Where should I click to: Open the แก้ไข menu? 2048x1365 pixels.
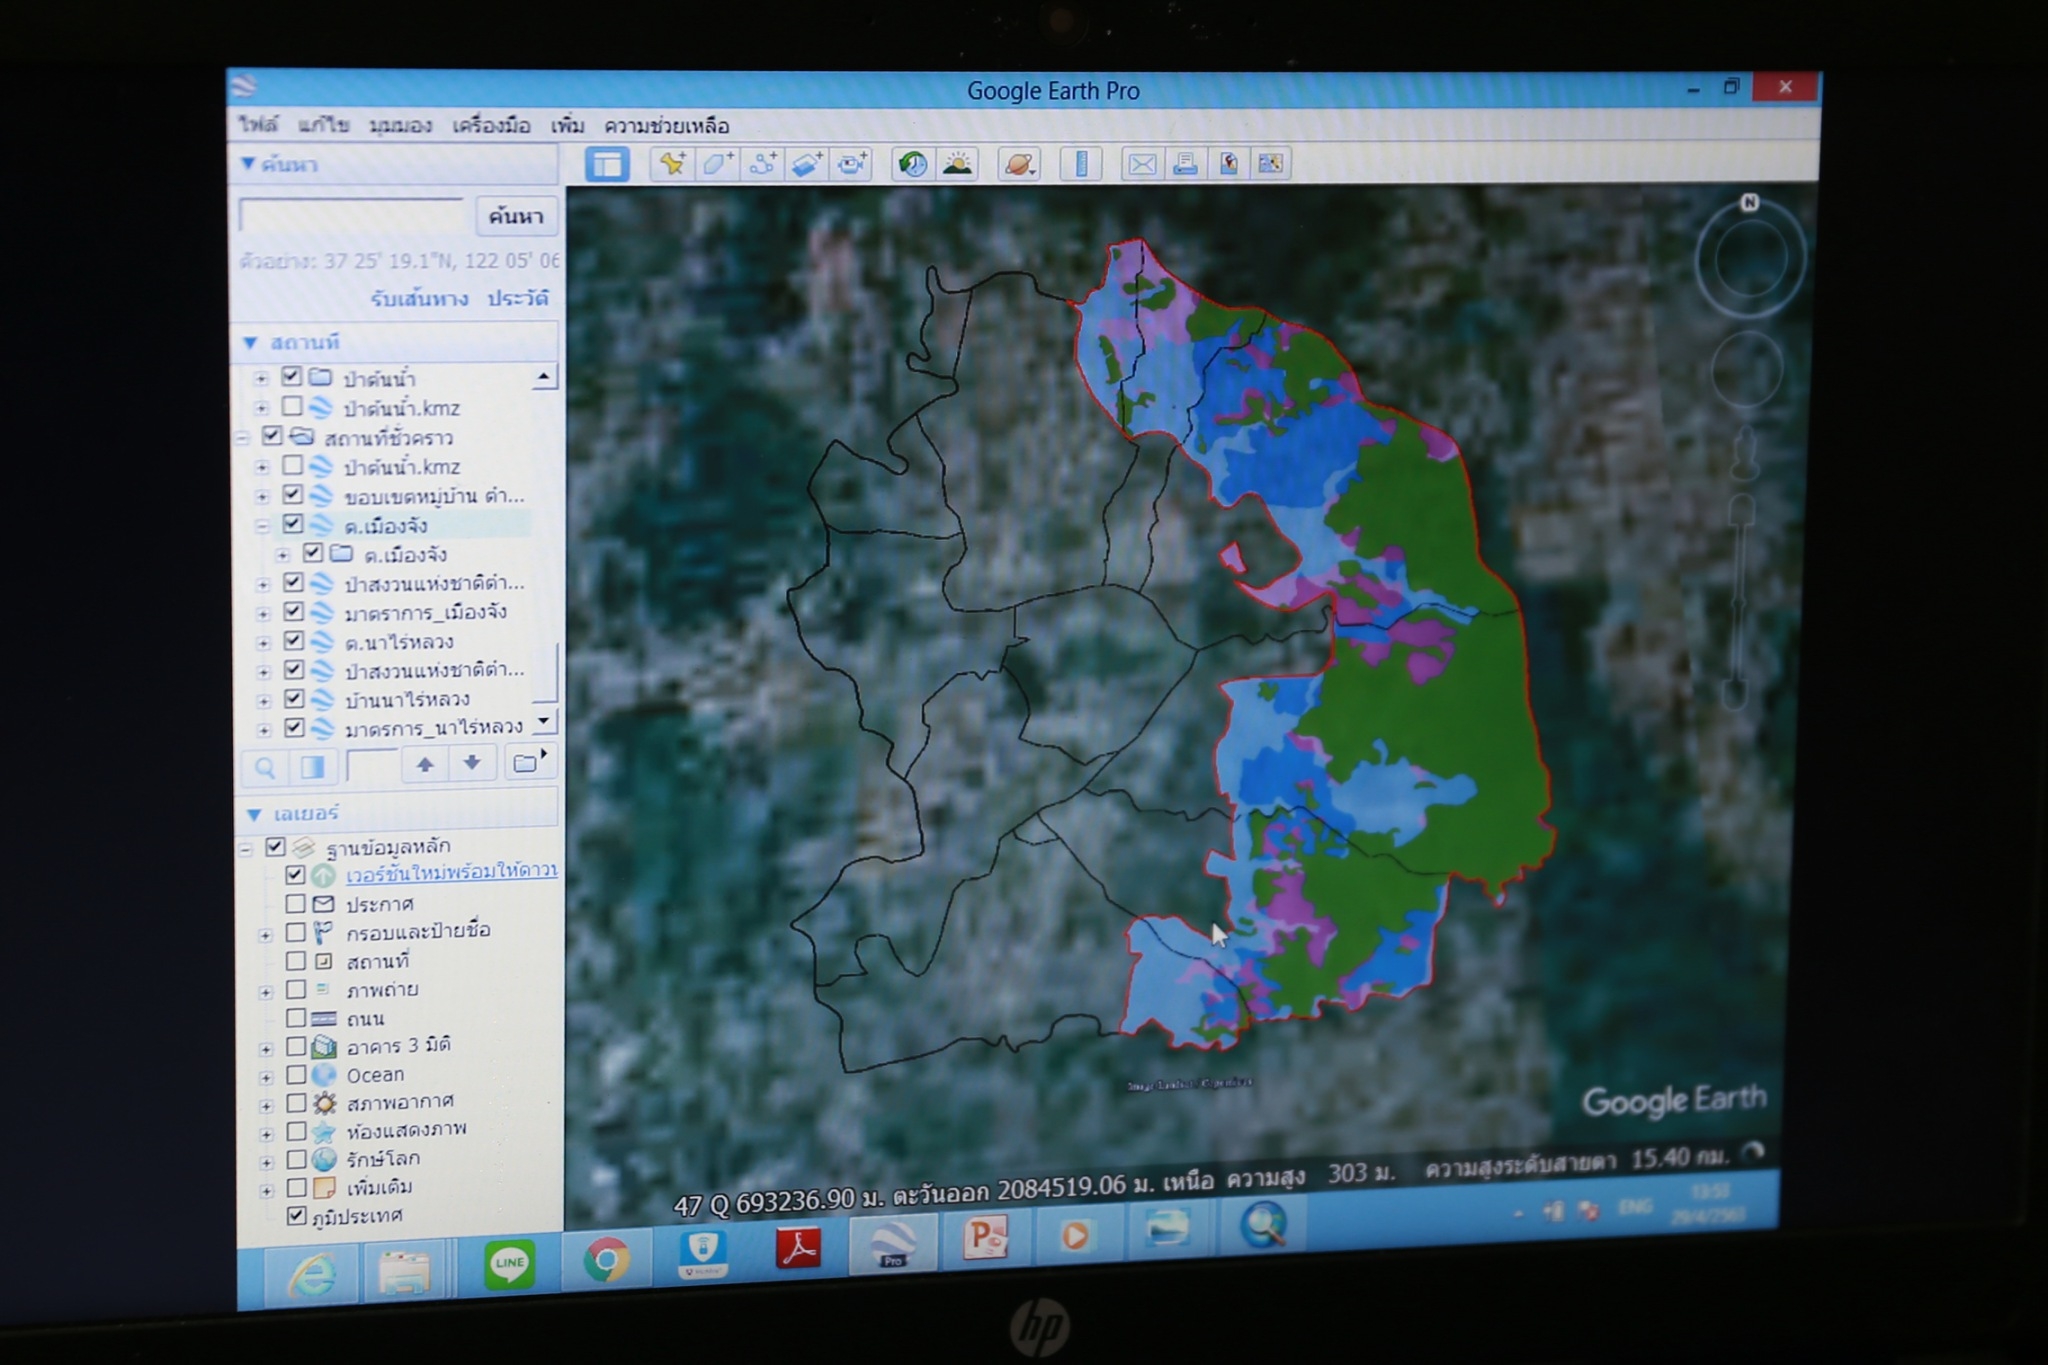pos(323,125)
